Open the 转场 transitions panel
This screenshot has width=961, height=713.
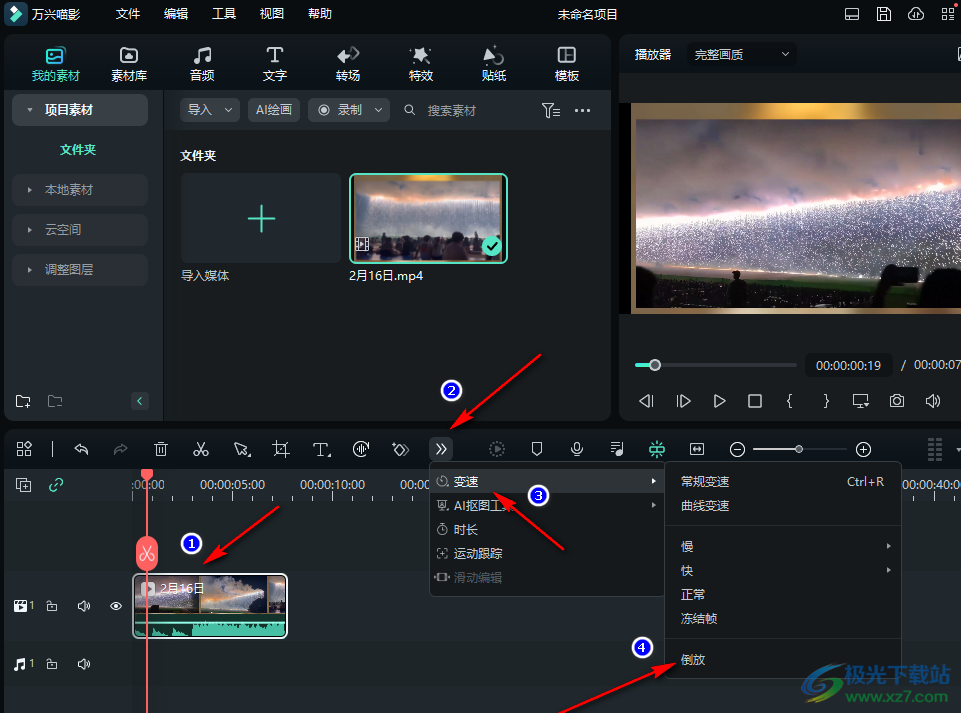(x=348, y=64)
